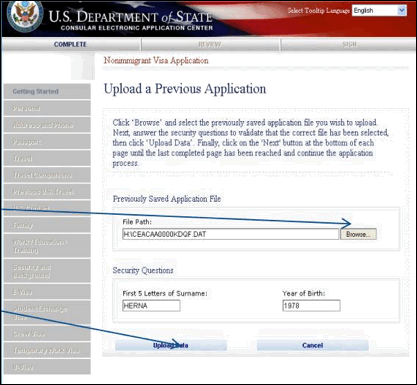
Task: Click the First 5 Letters of Surname field
Action: 151,306
